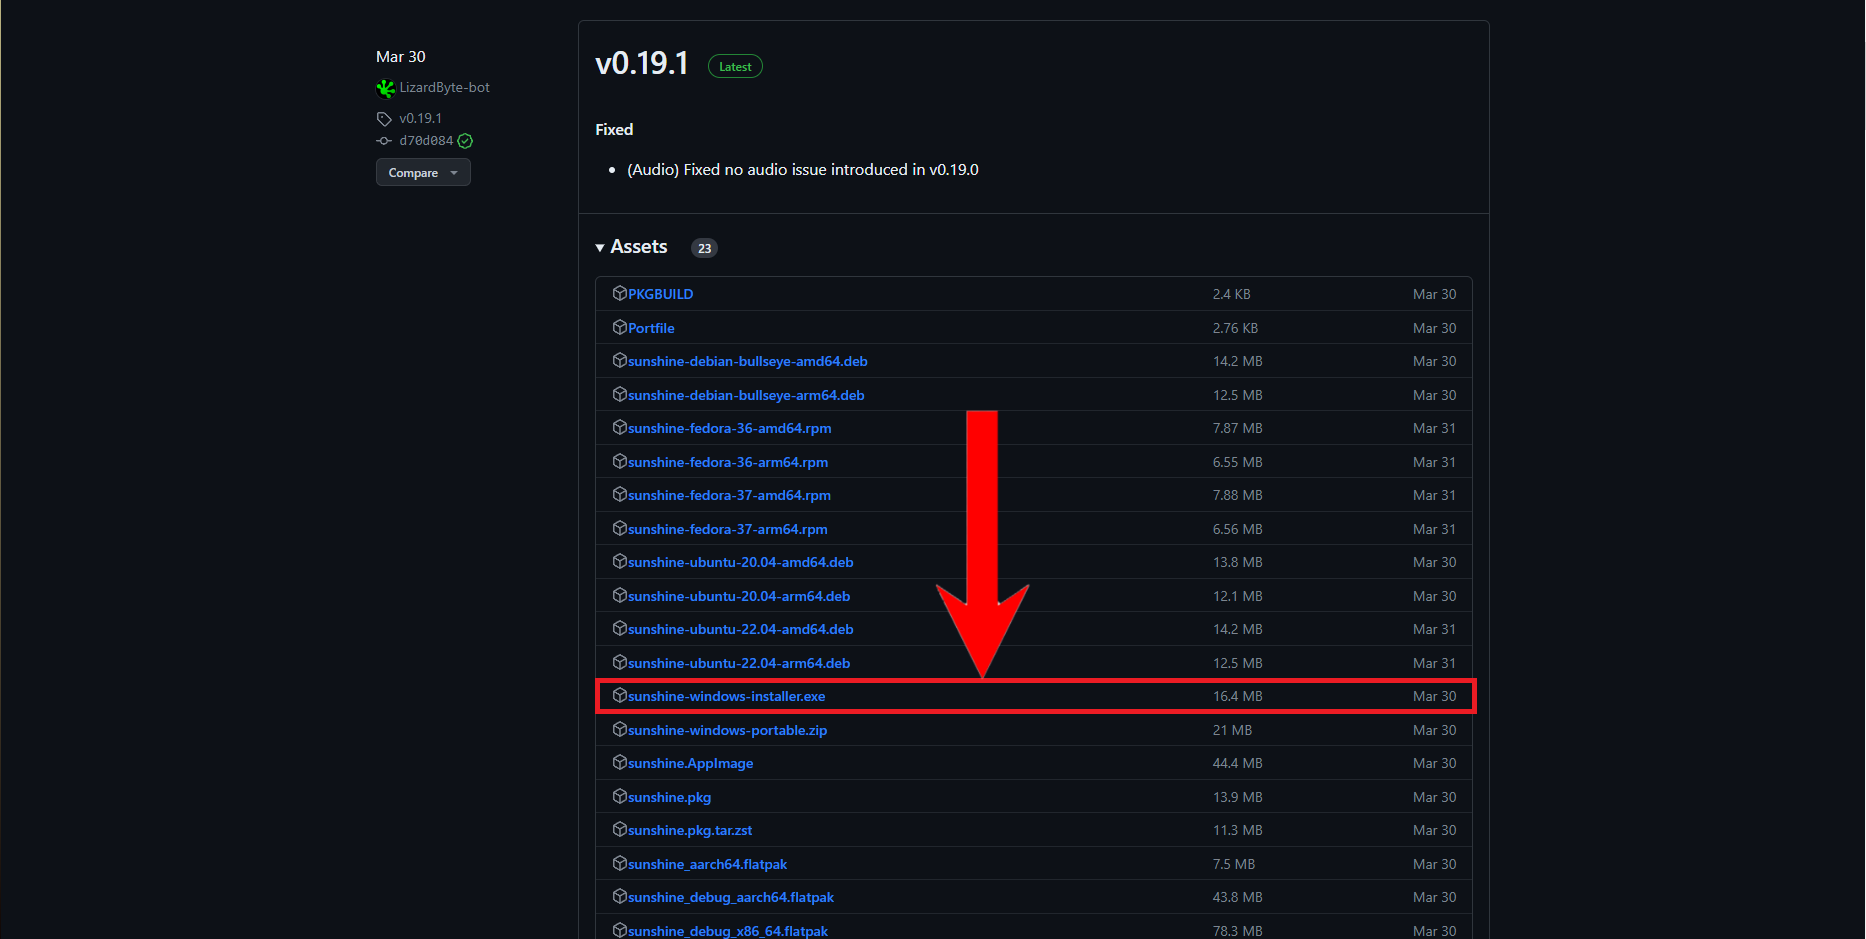Download sunshine.pkg
Screen dimensions: 1866x939
pos(670,797)
